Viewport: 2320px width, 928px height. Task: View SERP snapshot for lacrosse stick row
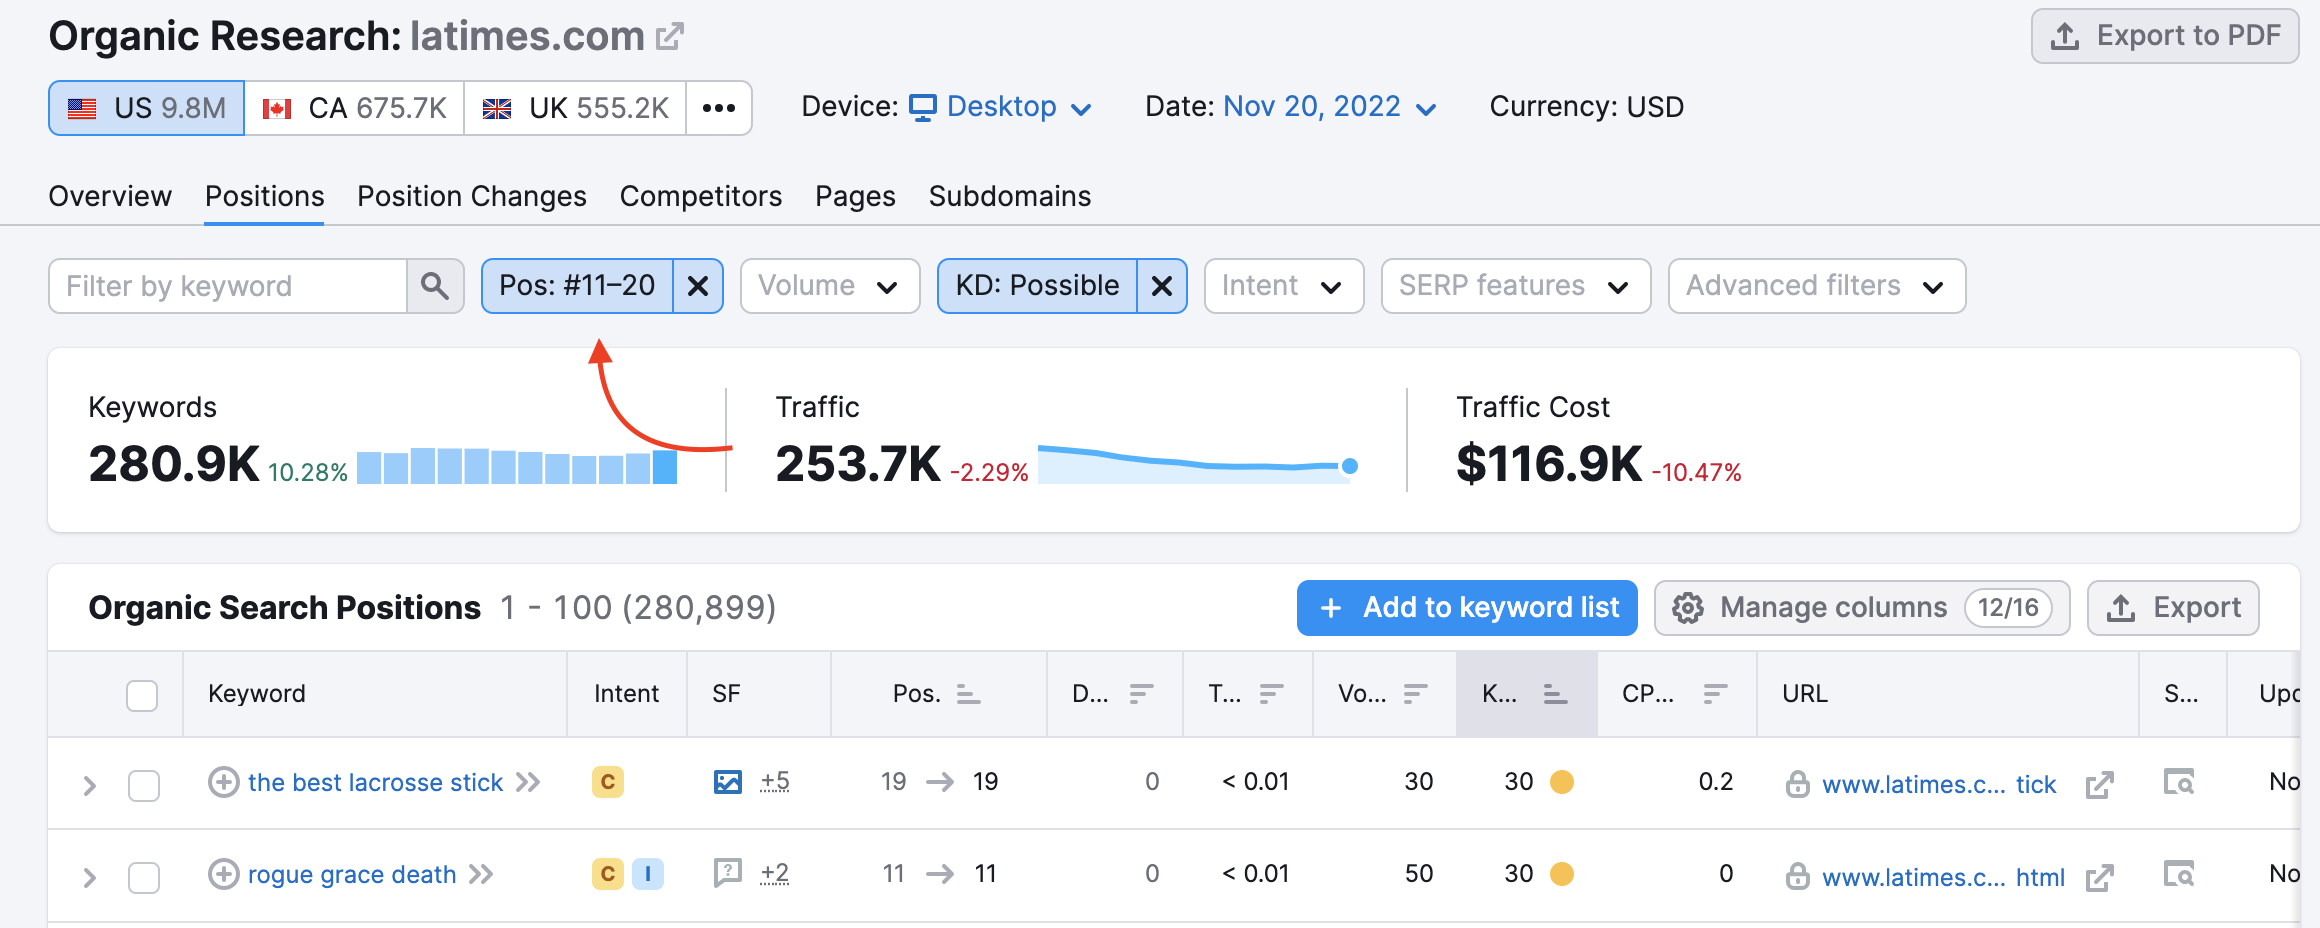point(2179,782)
